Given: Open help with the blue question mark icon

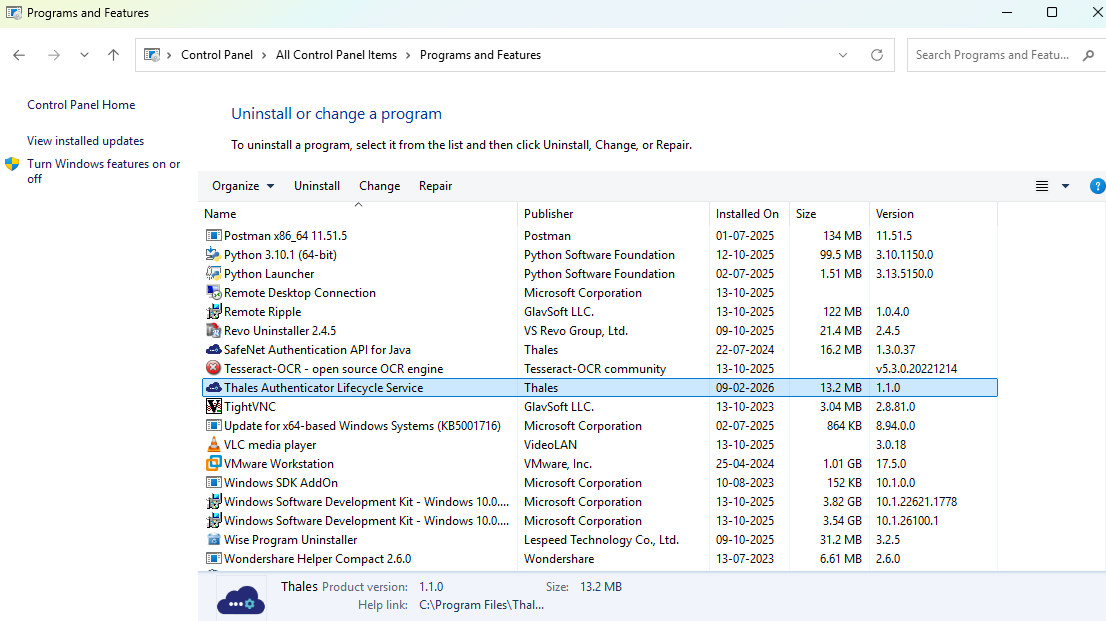Looking at the screenshot, I should click(1097, 185).
